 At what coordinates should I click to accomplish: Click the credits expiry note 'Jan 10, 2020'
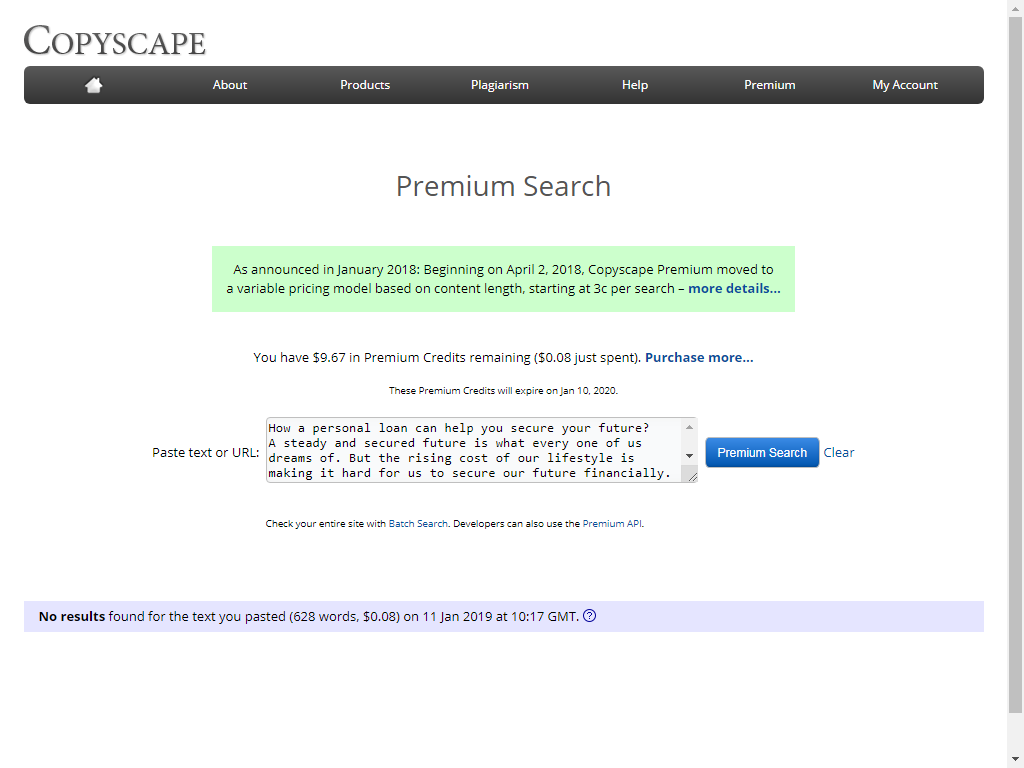tap(588, 391)
